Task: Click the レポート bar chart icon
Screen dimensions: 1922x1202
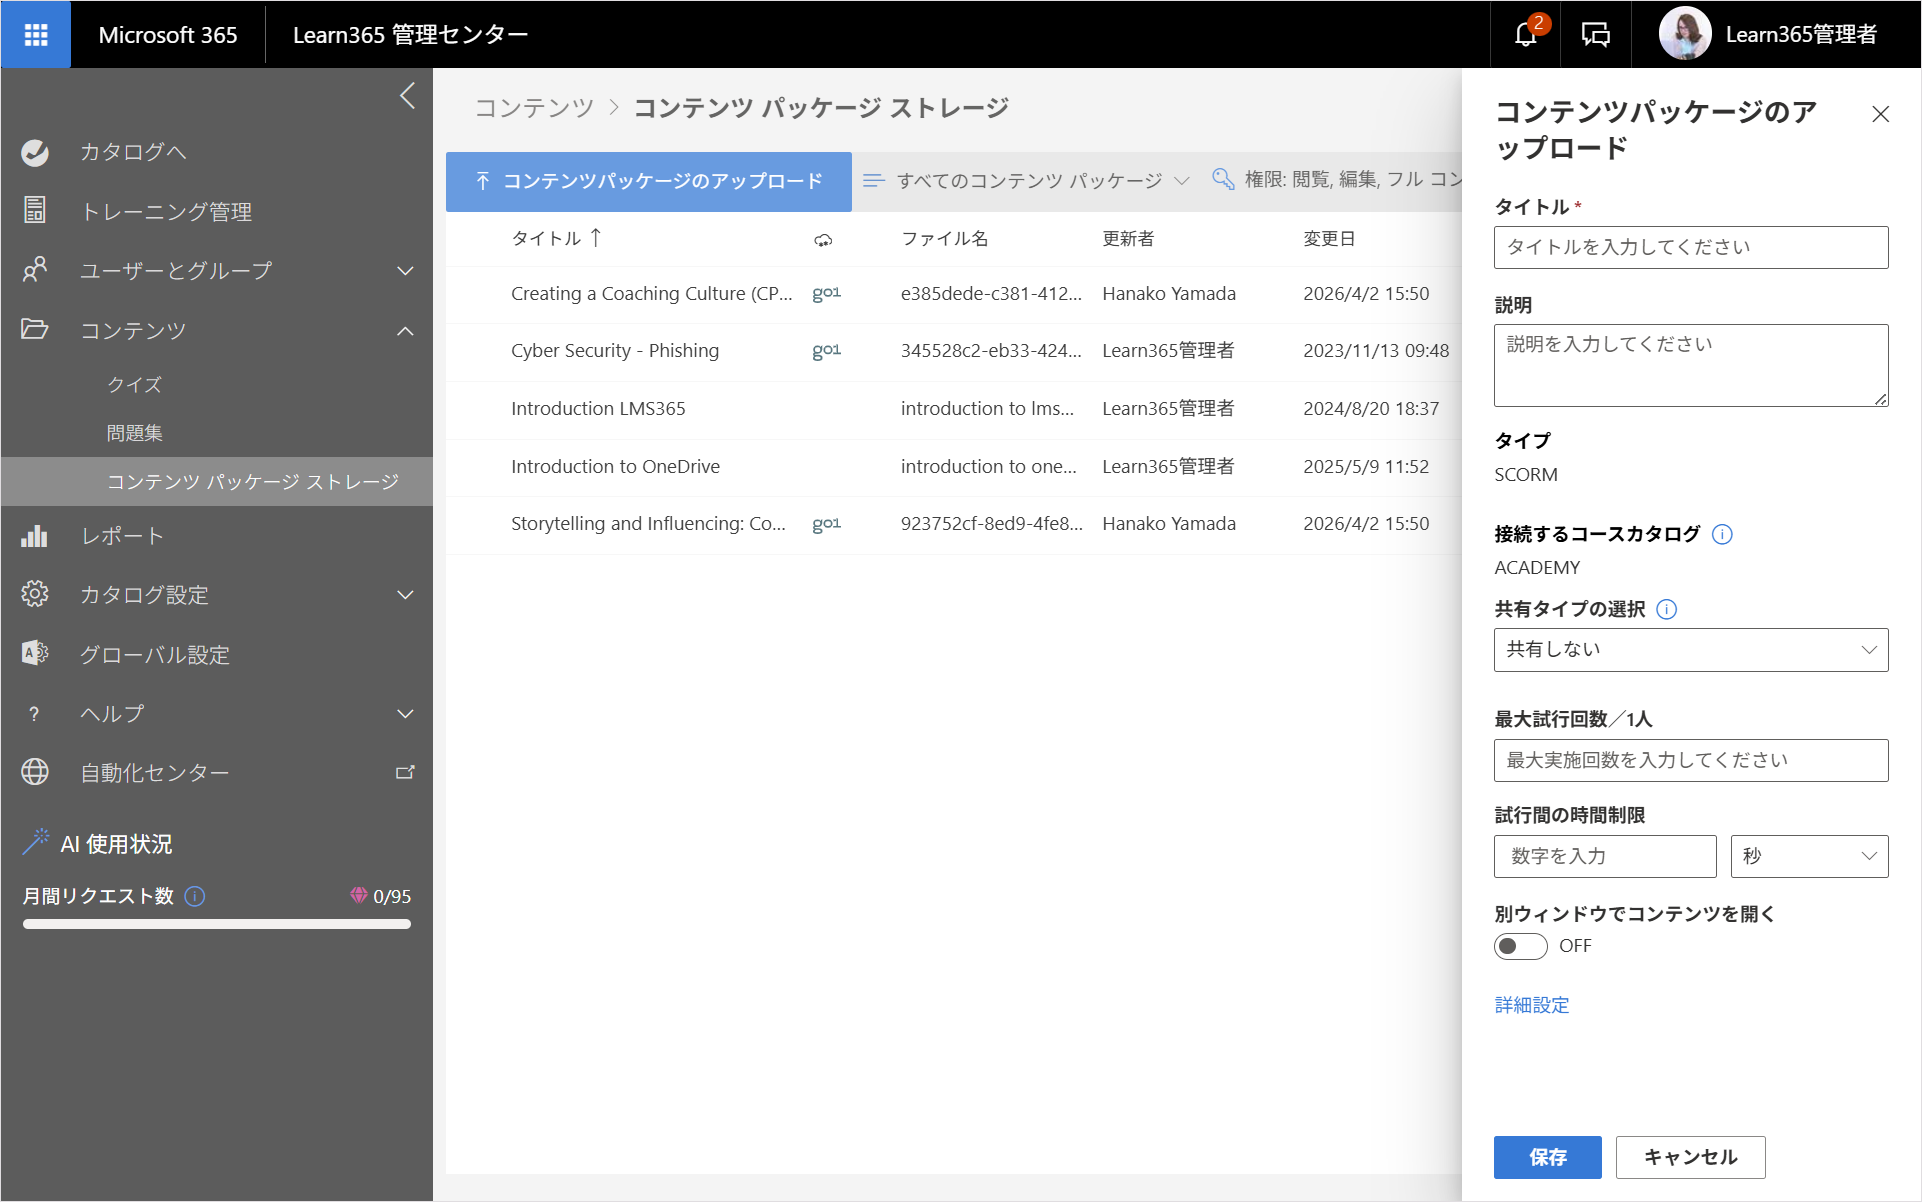Action: 35,536
